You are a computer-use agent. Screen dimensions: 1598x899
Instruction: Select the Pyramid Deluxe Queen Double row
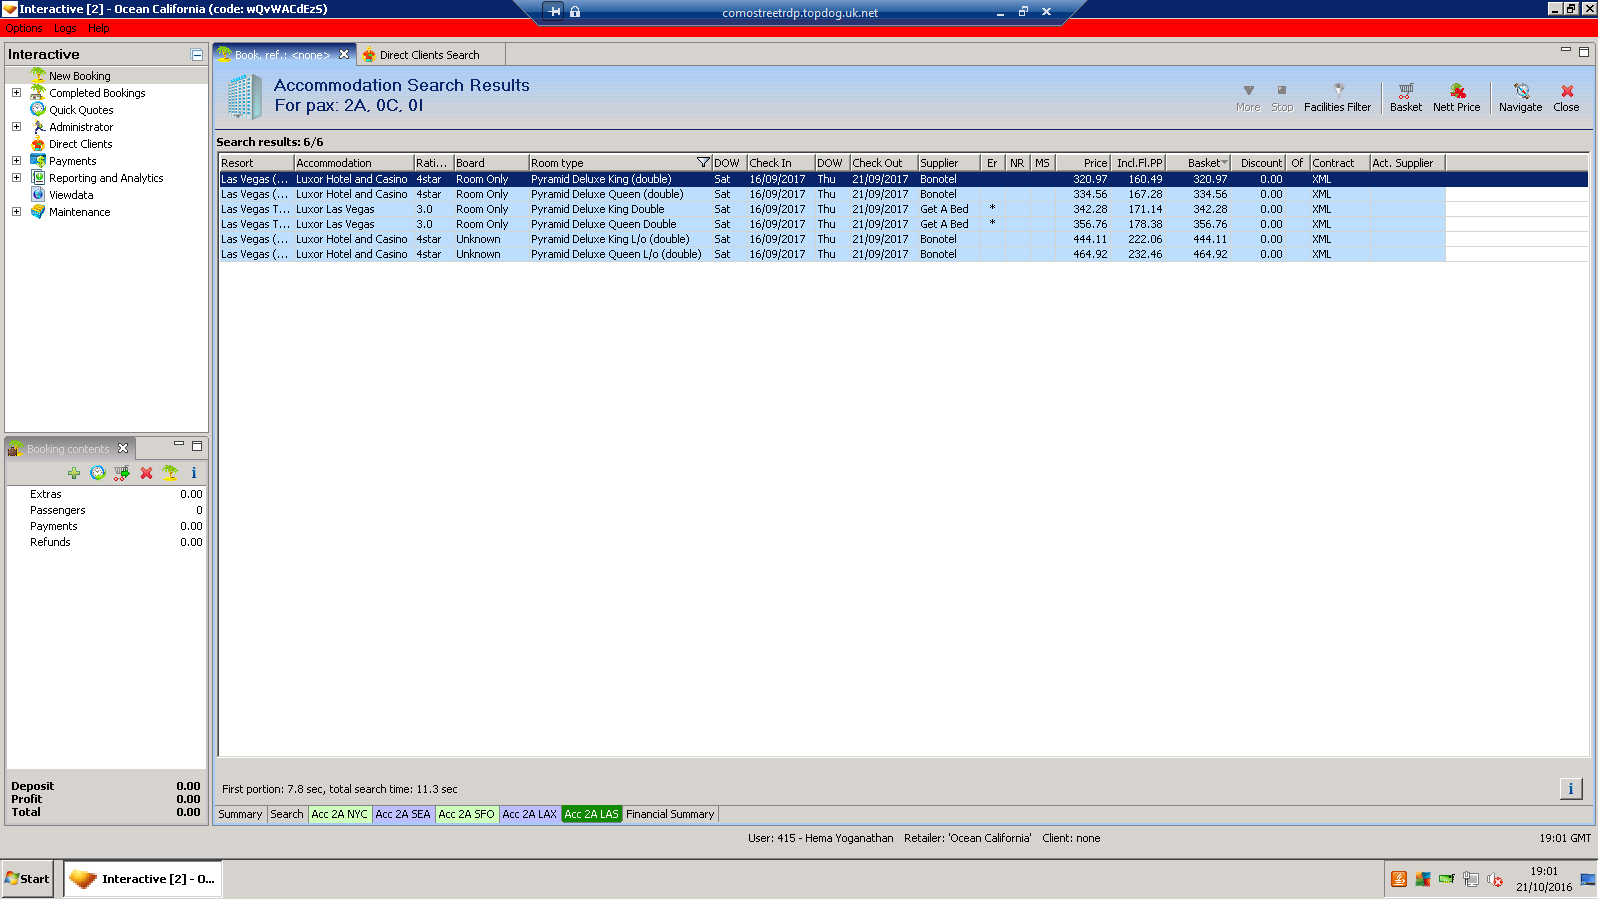[x=832, y=224]
